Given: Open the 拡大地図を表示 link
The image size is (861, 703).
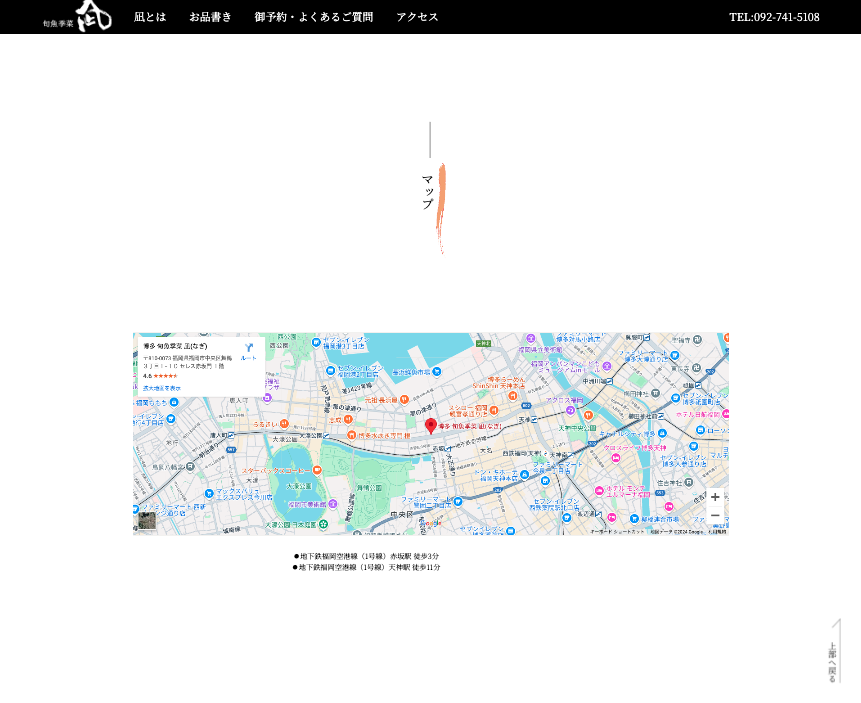Looking at the screenshot, I should click(162, 388).
